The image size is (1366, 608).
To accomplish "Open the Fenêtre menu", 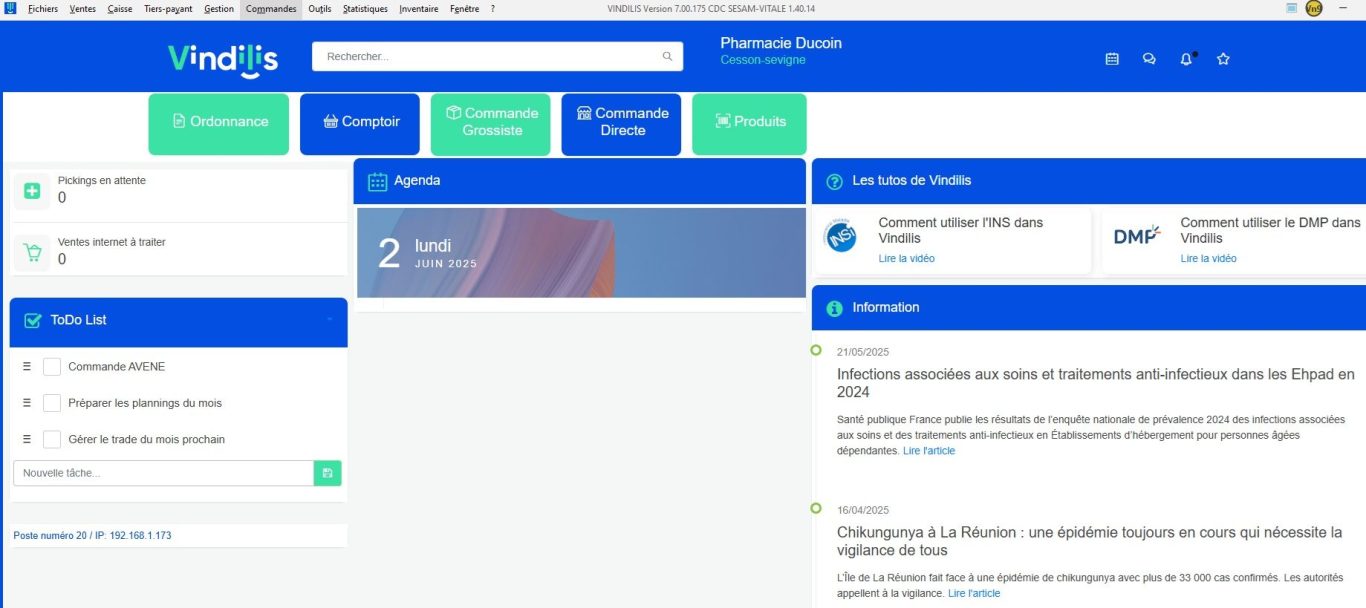I will coord(464,8).
